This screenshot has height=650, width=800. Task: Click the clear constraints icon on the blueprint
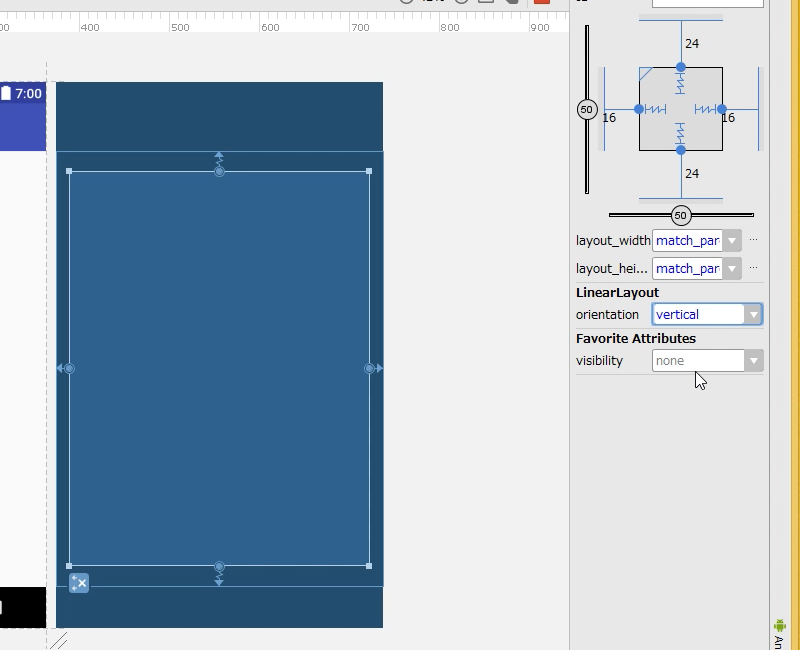(79, 583)
